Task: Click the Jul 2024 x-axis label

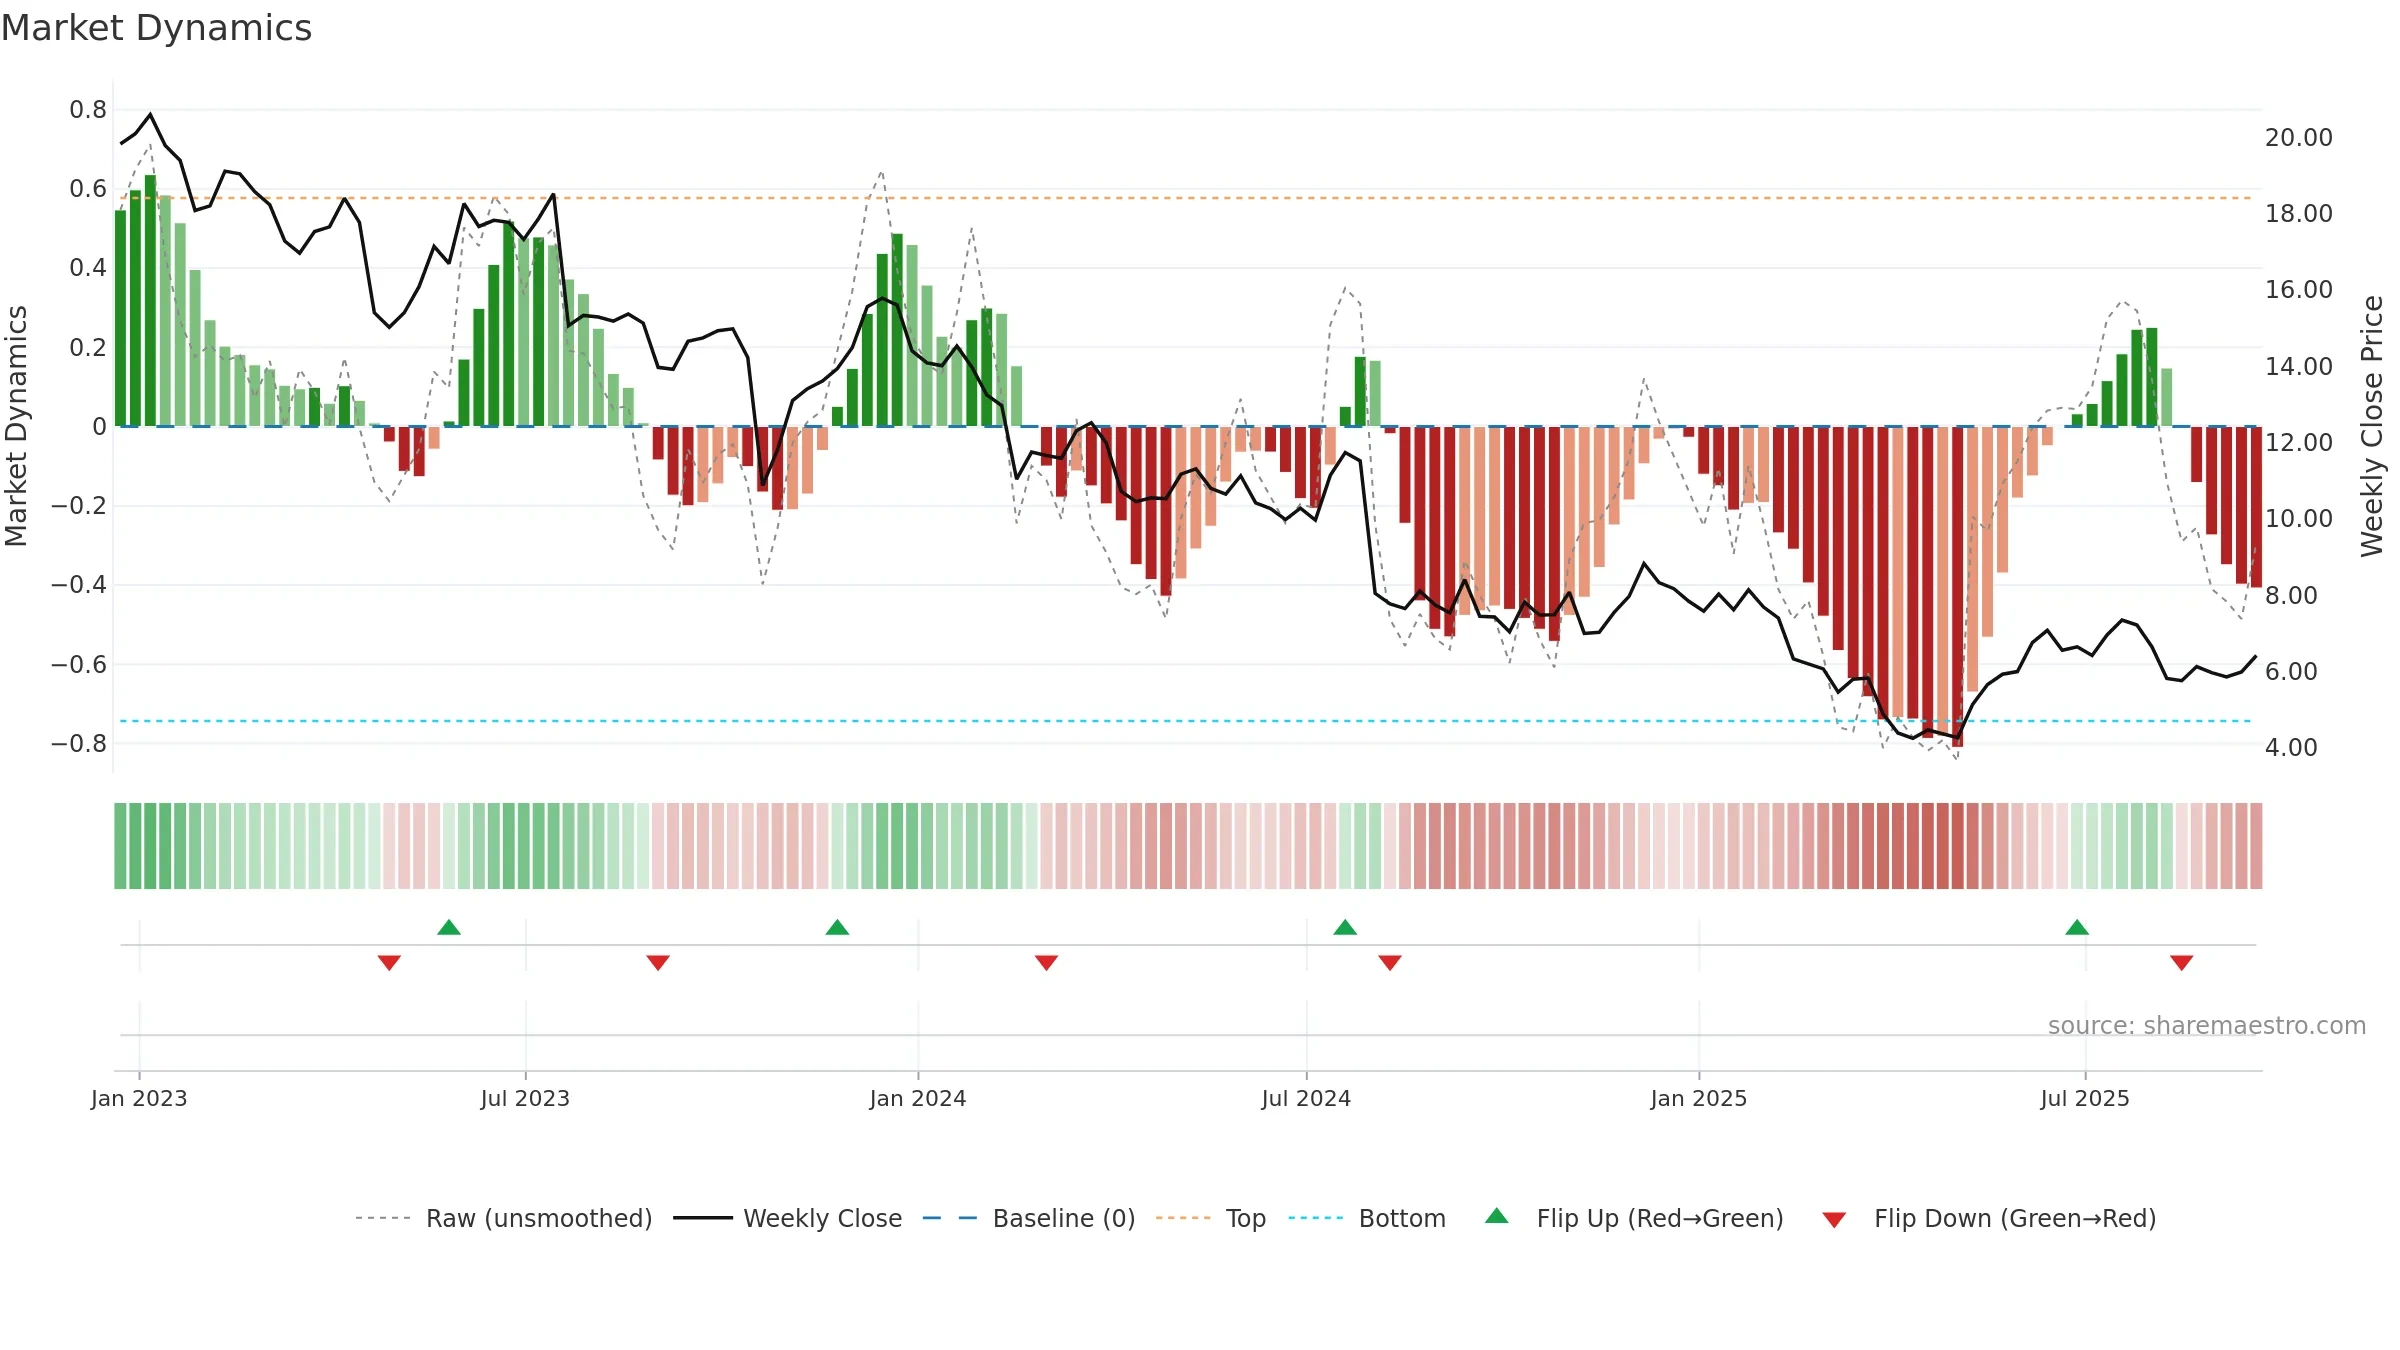Action: pos(1306,1098)
